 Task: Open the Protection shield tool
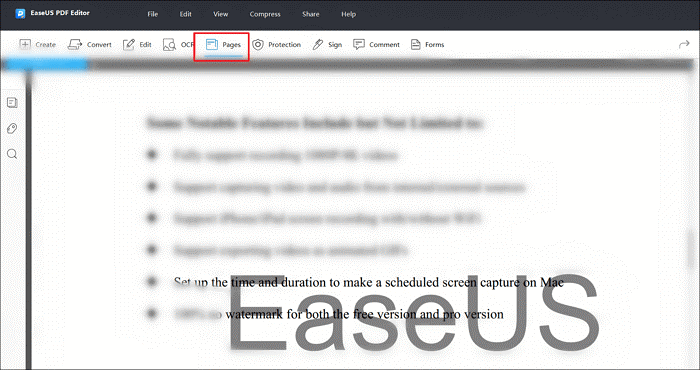(276, 44)
